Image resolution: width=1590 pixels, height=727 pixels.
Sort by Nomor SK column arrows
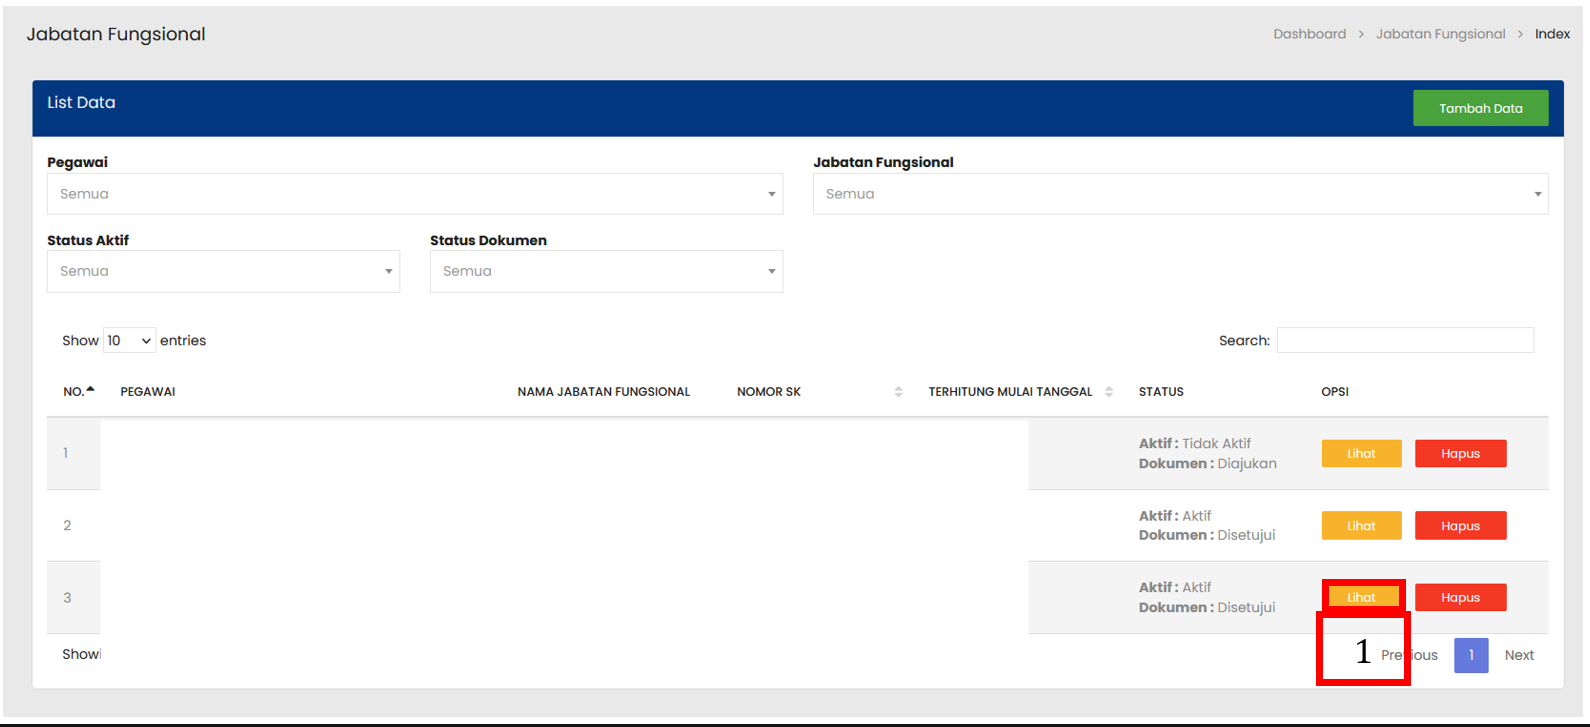(898, 392)
